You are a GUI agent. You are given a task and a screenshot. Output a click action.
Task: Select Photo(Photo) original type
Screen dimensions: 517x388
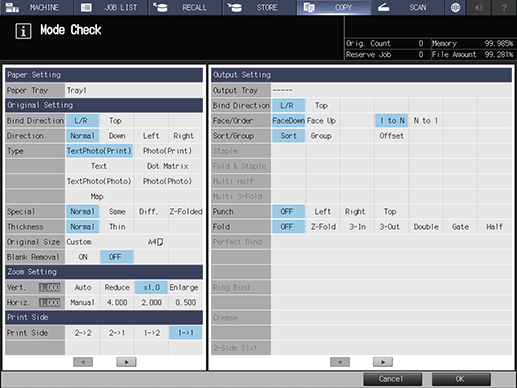[x=168, y=181]
